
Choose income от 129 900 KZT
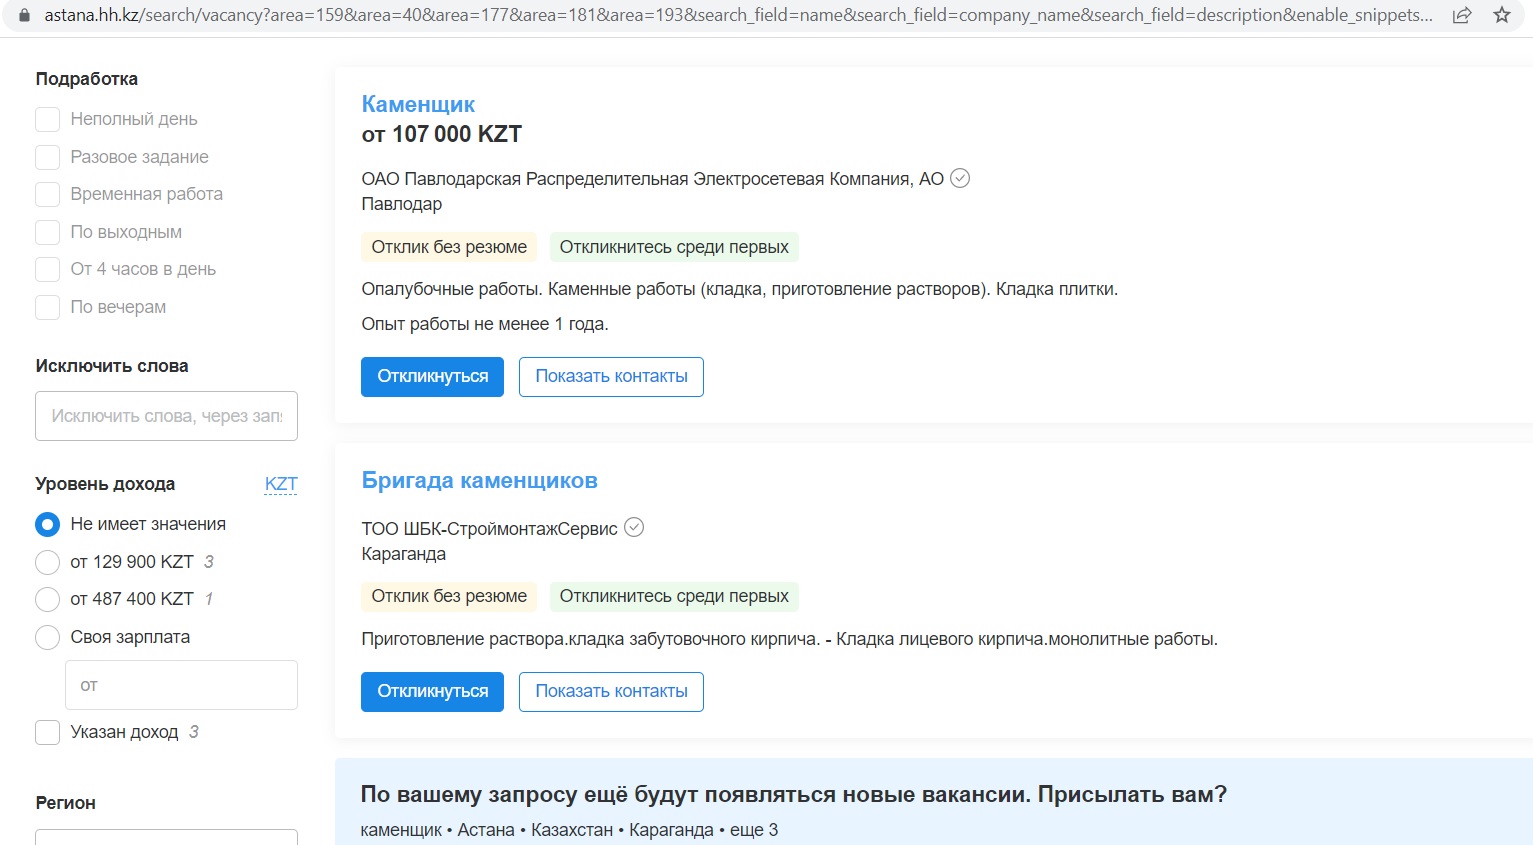(x=48, y=562)
